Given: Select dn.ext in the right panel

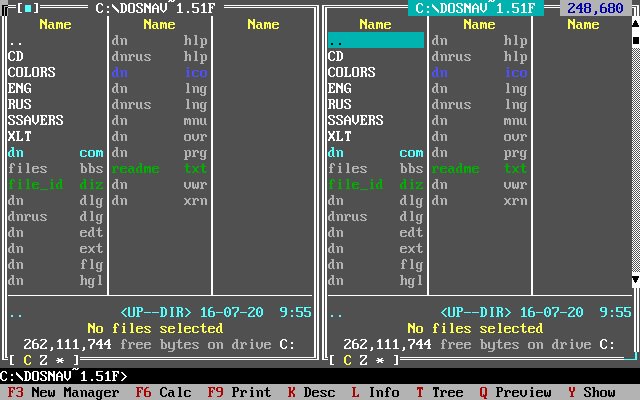Looking at the screenshot, I should point(376,248).
